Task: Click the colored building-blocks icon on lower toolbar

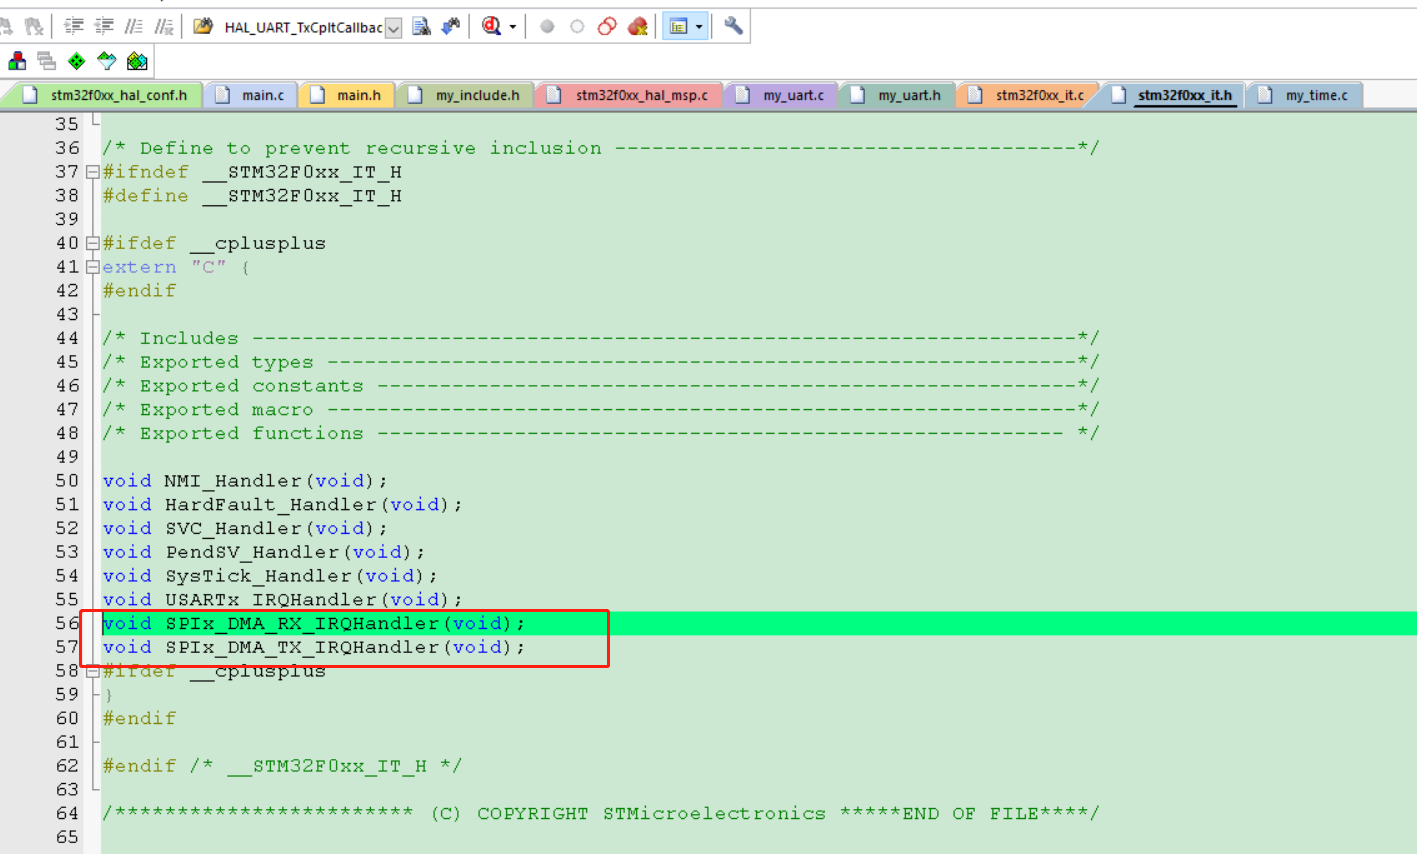Action: pos(16,60)
